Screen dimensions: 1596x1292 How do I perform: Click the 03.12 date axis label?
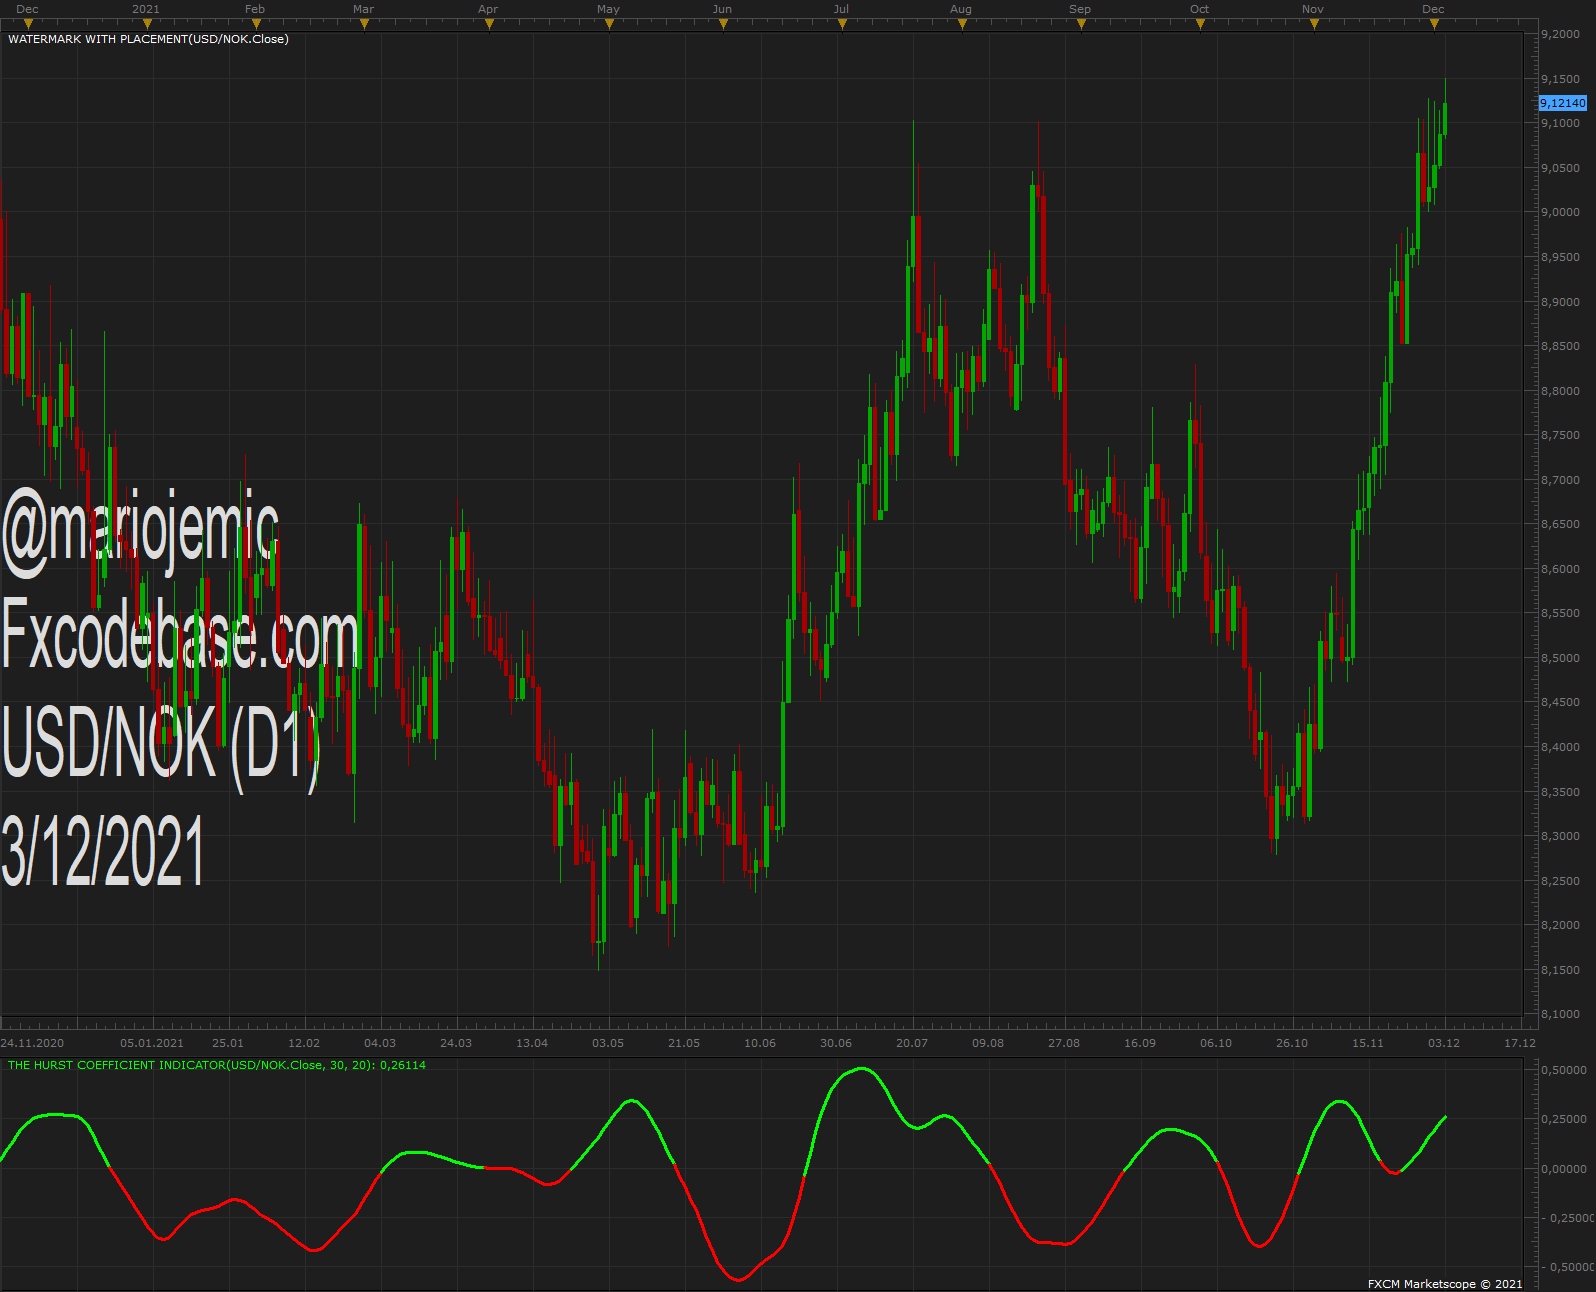tap(1444, 1043)
